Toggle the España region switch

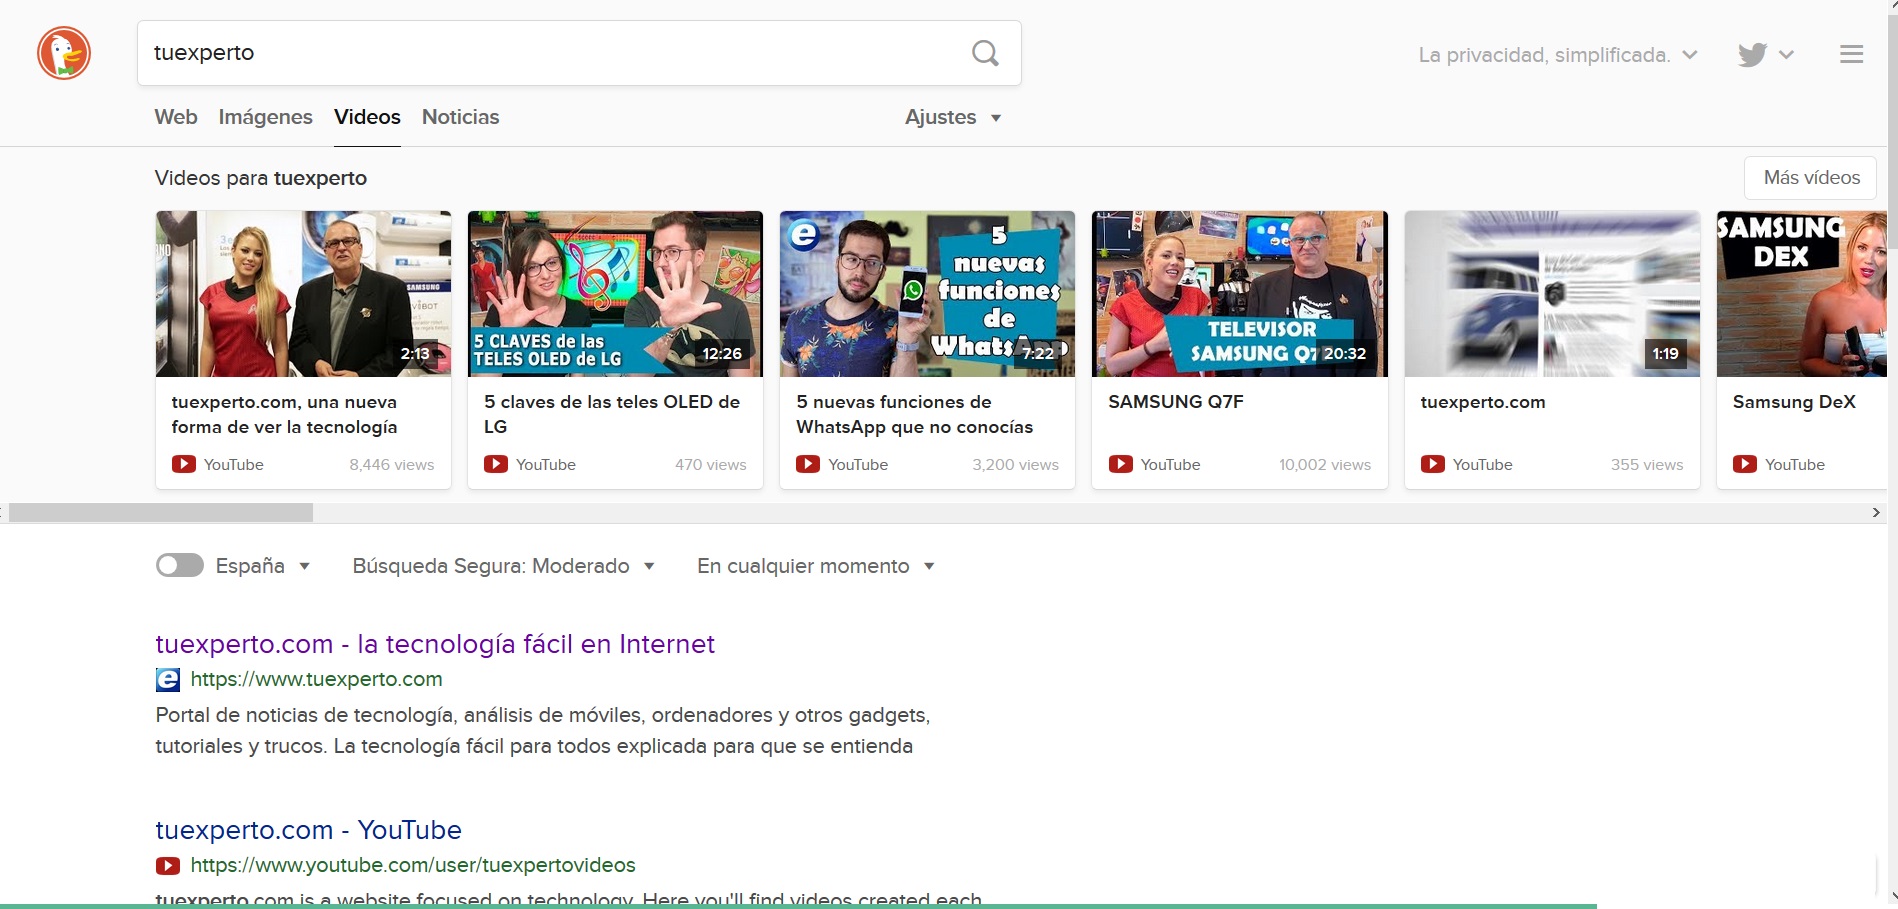point(180,566)
